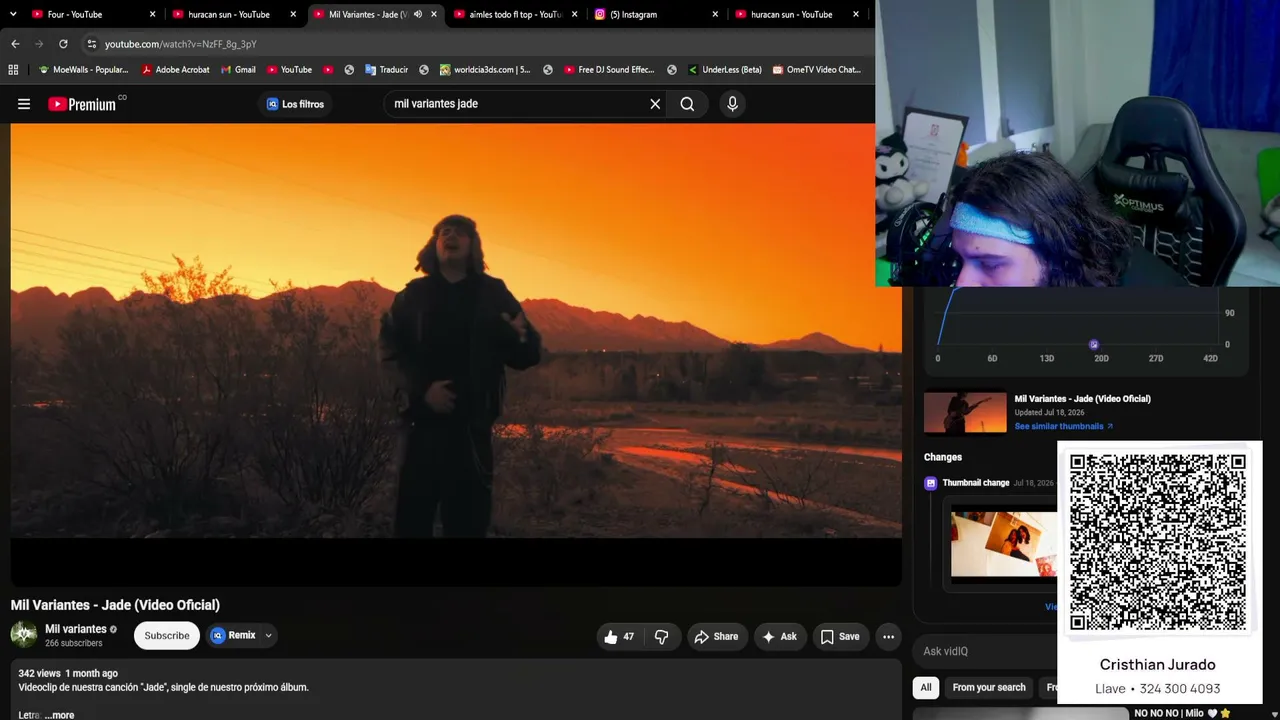Expand the Remix dropdown arrow
Image resolution: width=1280 pixels, height=720 pixels.
coord(268,635)
